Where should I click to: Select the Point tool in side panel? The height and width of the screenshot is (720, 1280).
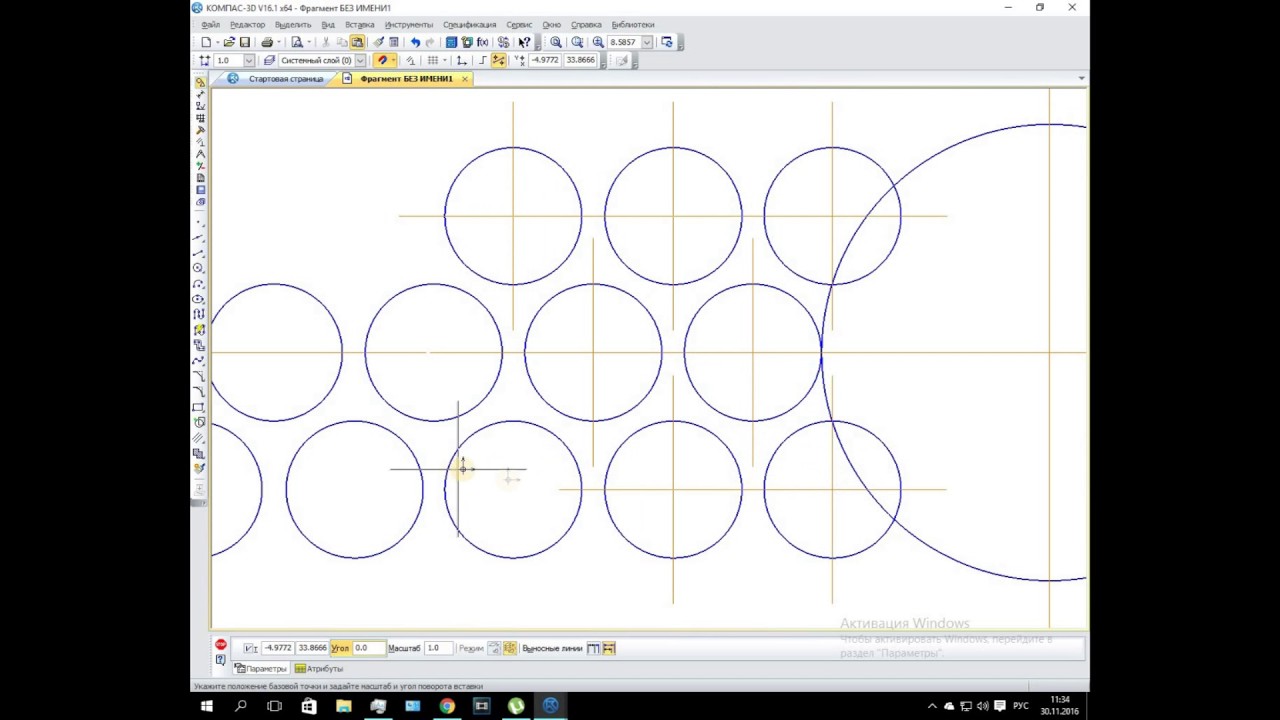click(200, 222)
